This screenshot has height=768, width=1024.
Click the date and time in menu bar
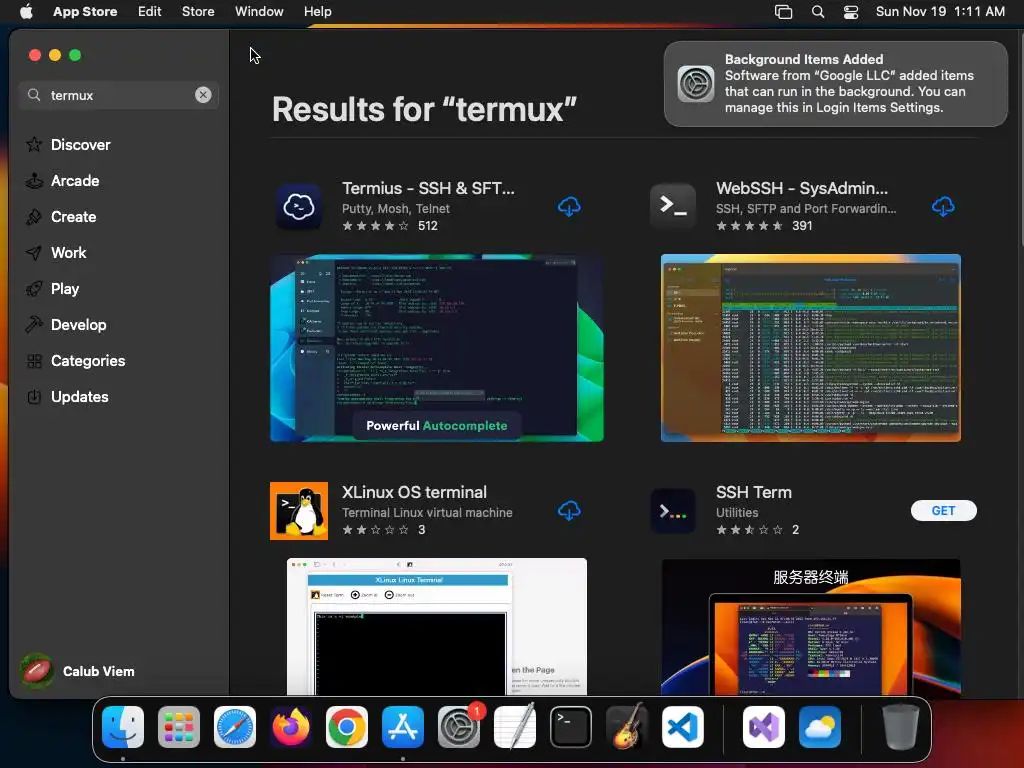pos(940,11)
